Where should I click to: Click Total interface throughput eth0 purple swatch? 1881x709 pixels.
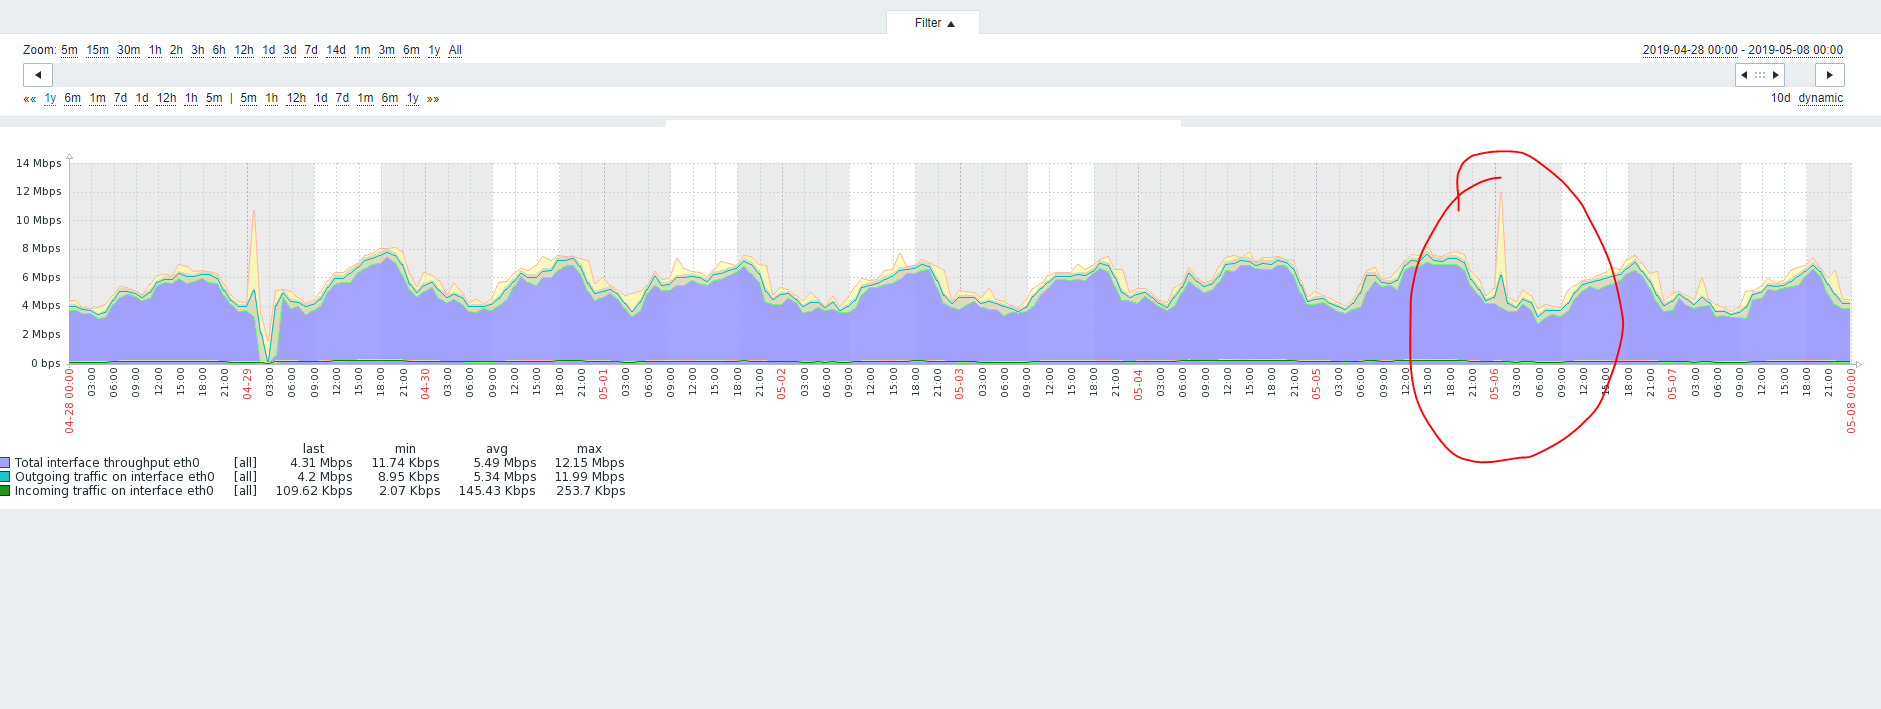tap(5, 463)
